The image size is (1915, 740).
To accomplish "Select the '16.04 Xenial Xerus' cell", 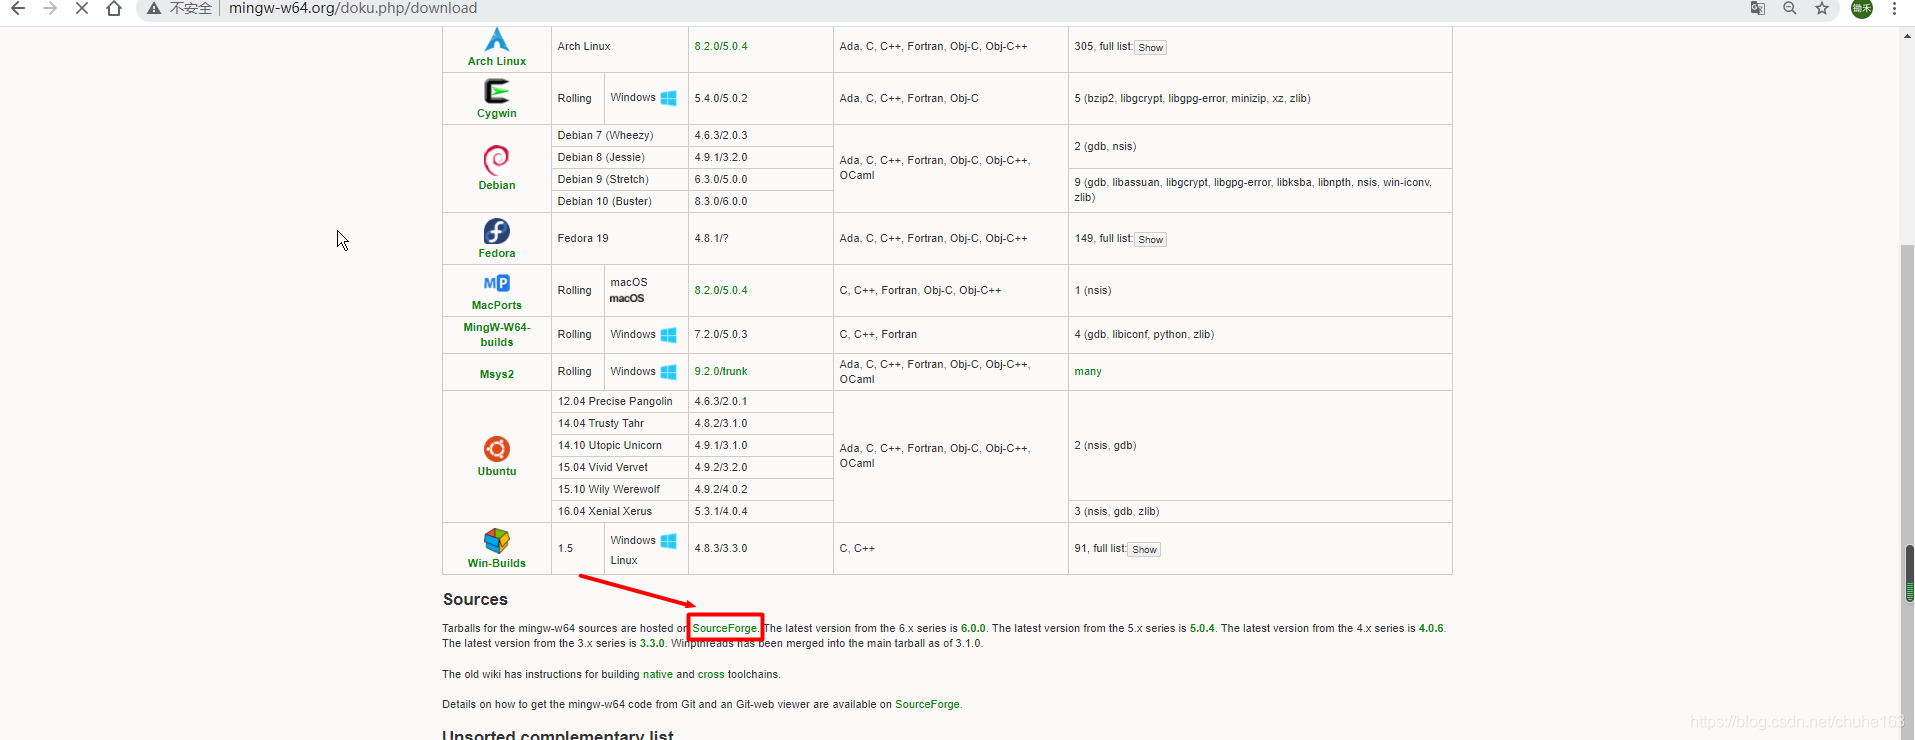I will (x=620, y=511).
